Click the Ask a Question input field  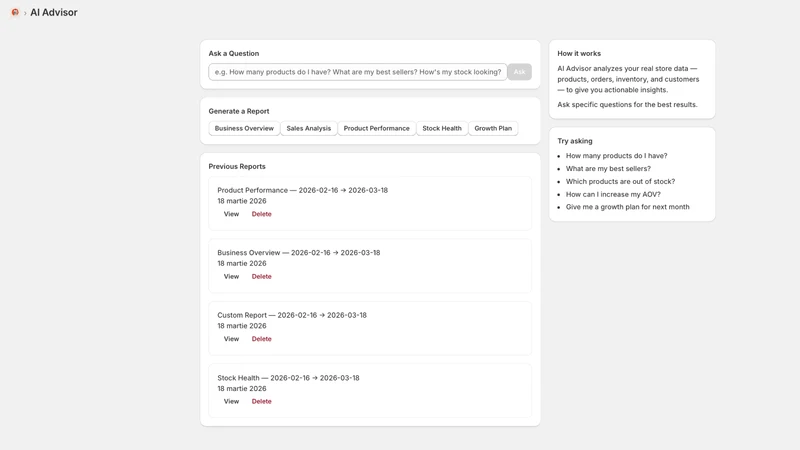[358, 72]
